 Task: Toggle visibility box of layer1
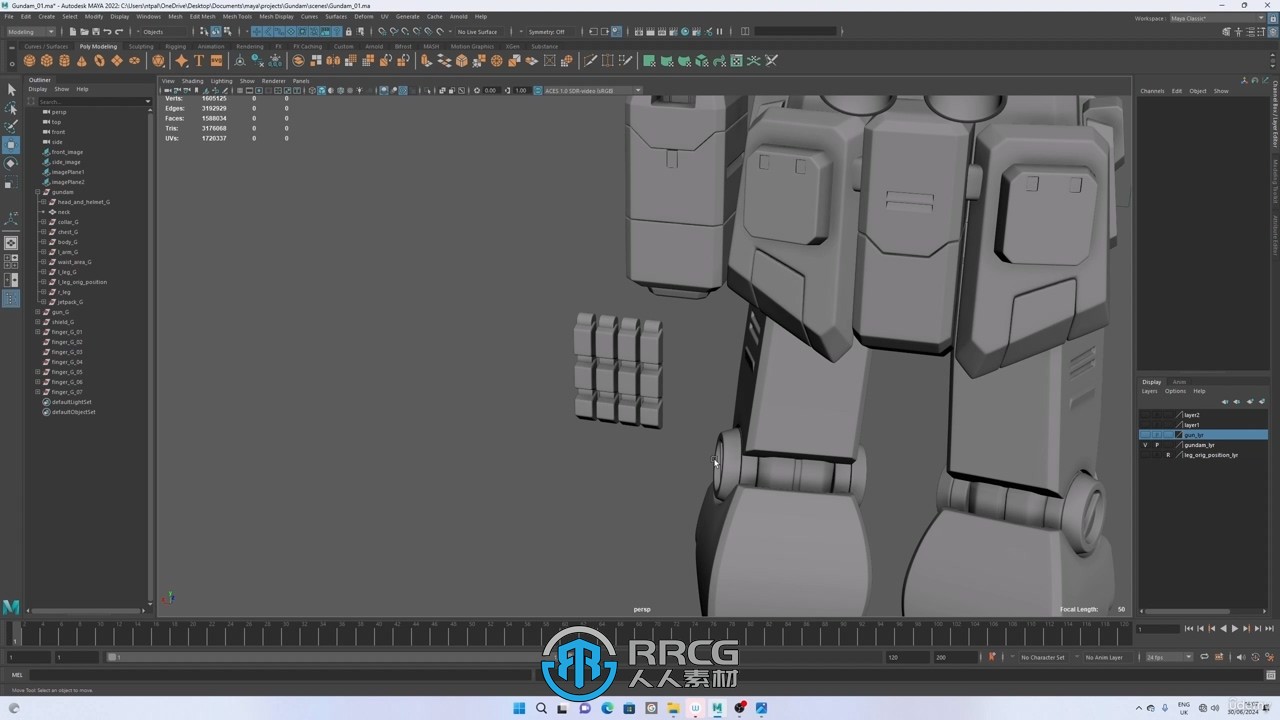coord(1146,425)
